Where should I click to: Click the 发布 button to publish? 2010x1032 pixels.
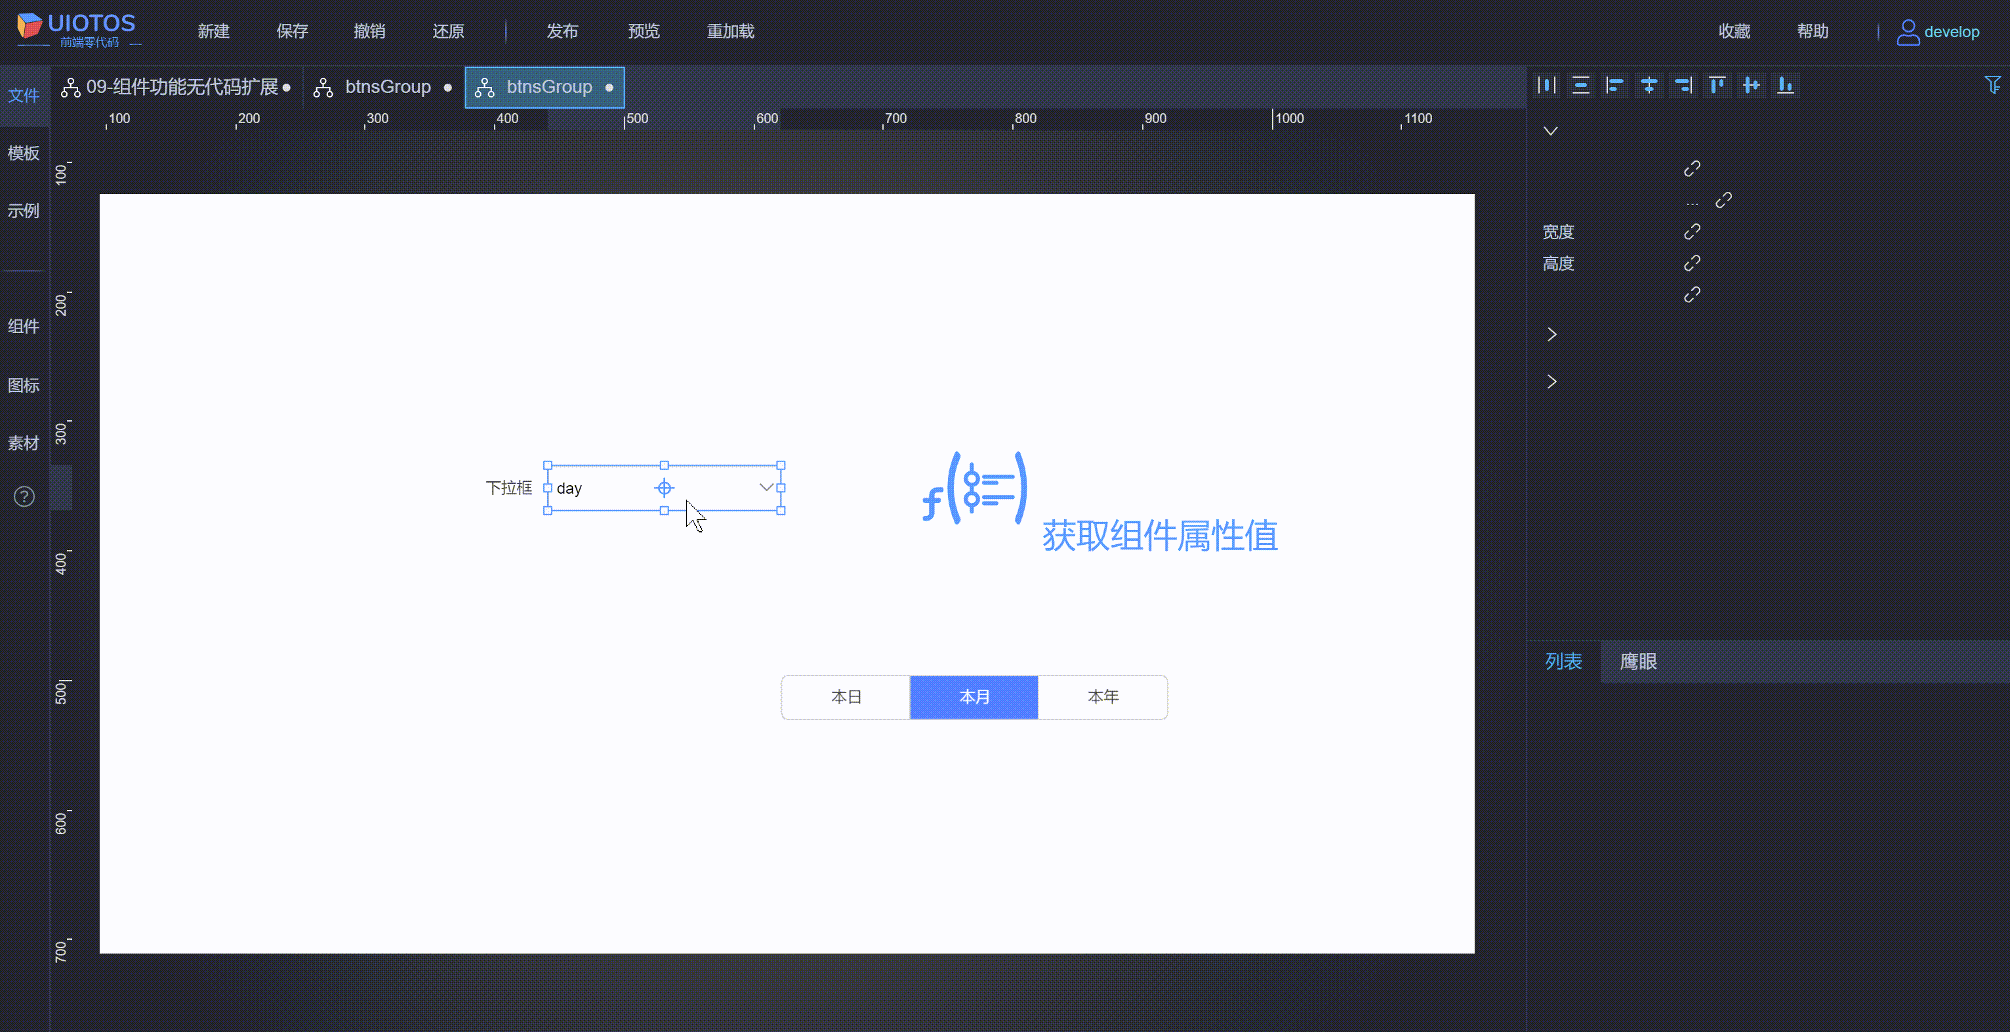click(x=562, y=31)
